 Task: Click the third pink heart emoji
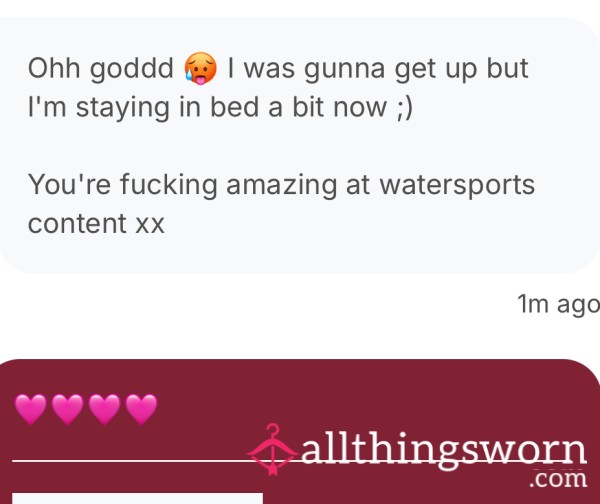104,409
